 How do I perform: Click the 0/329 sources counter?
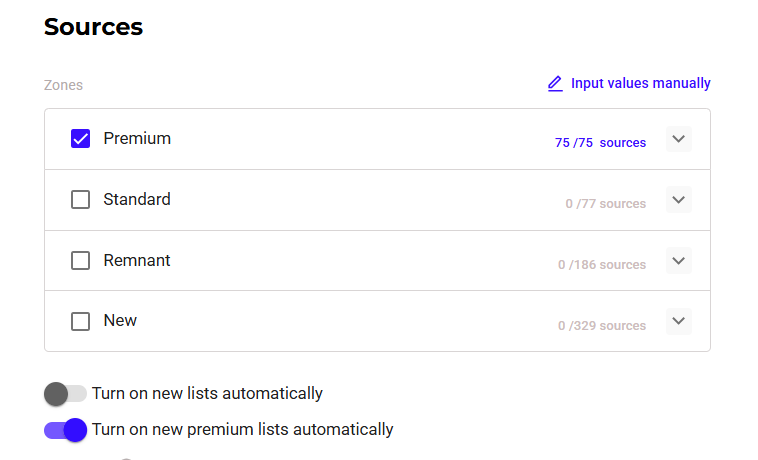tap(602, 326)
